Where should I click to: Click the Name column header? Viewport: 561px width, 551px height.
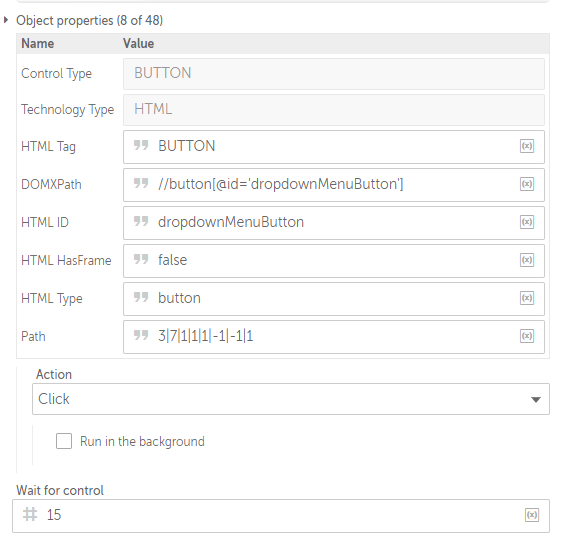[38, 44]
